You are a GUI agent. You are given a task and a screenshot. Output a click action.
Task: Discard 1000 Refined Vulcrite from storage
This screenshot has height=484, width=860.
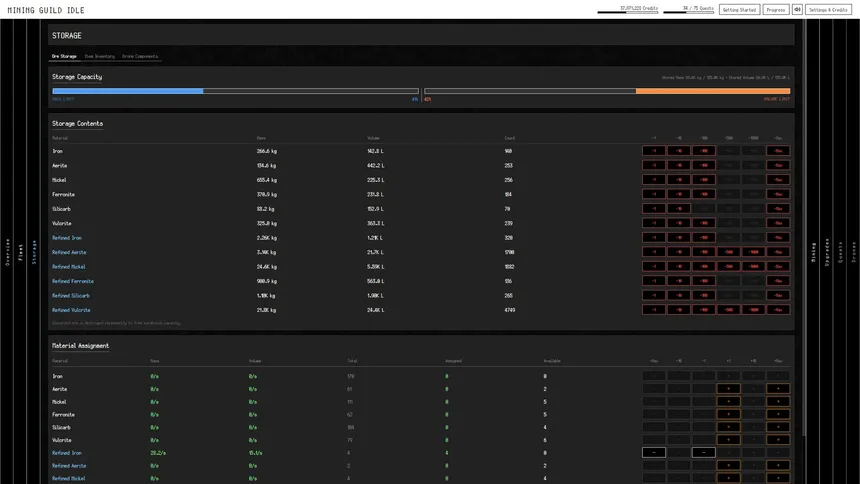[x=754, y=310]
